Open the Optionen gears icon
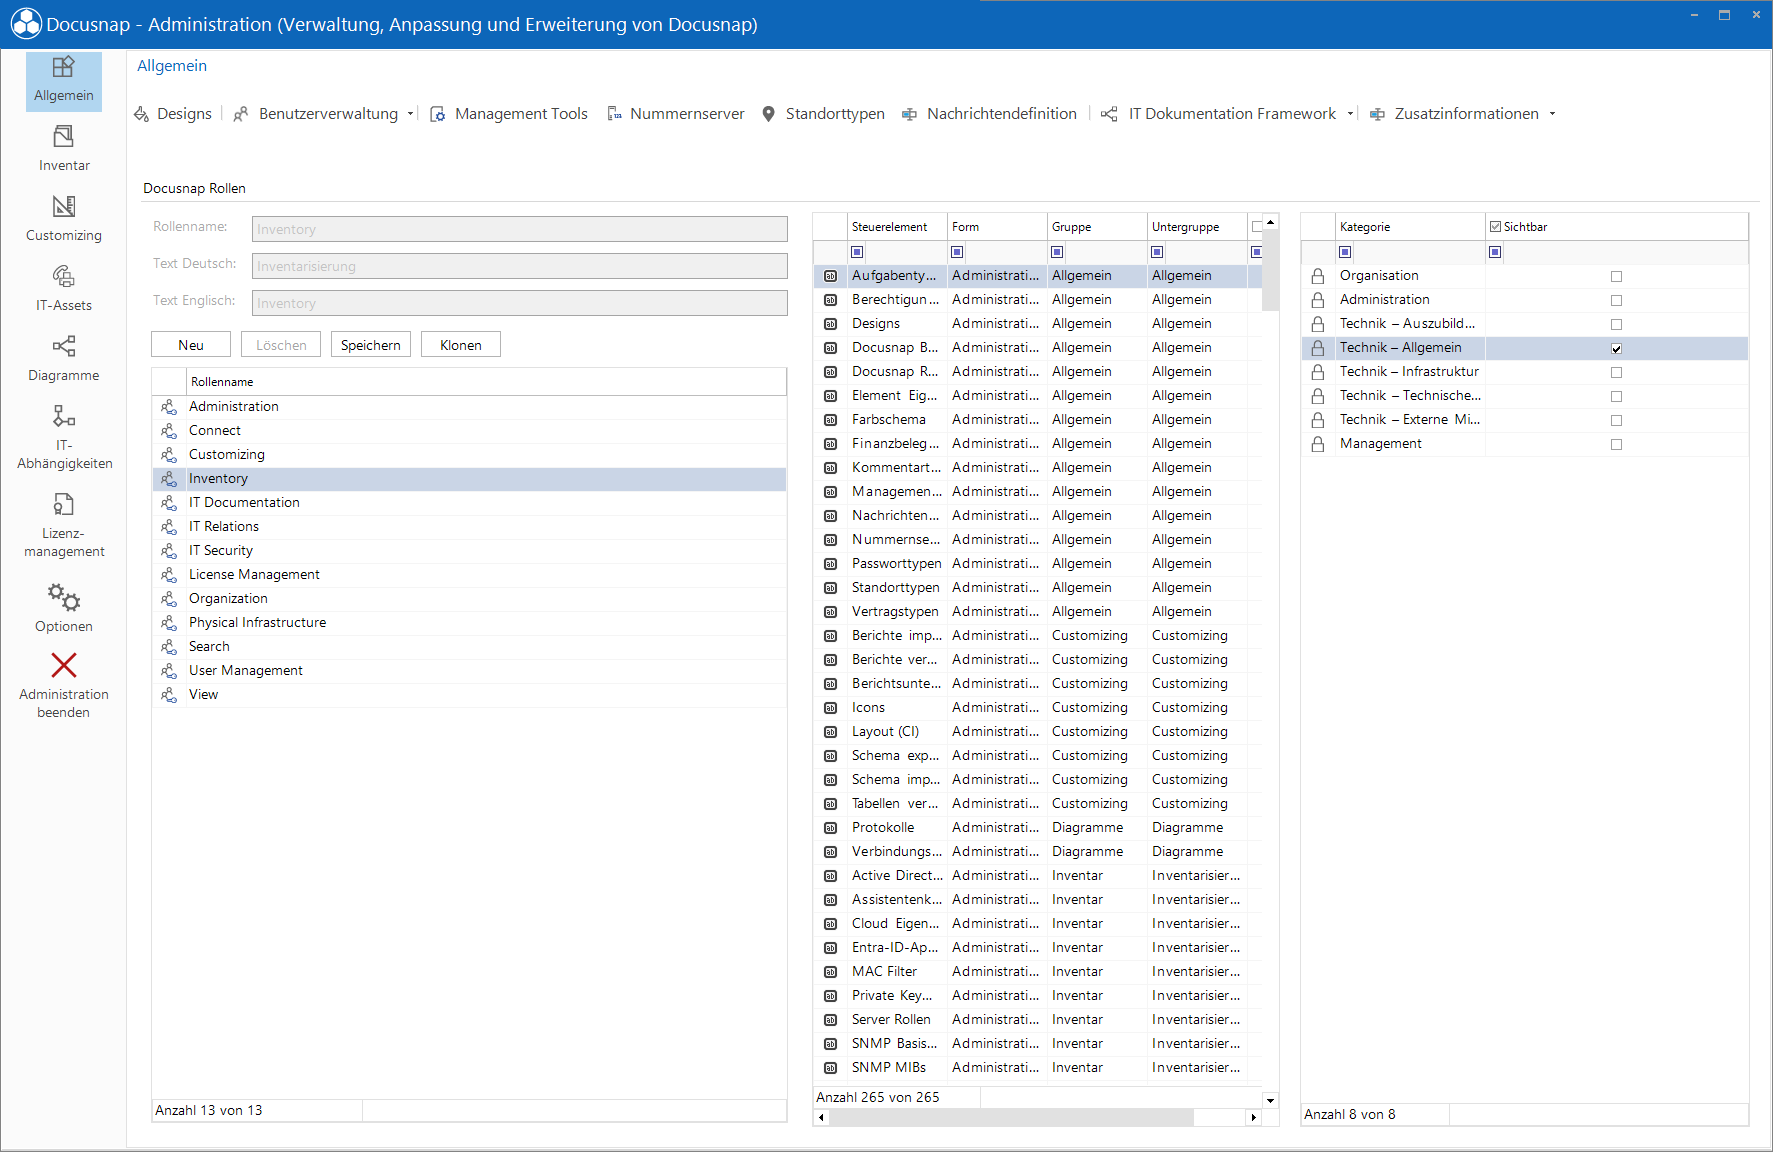 pos(64,597)
